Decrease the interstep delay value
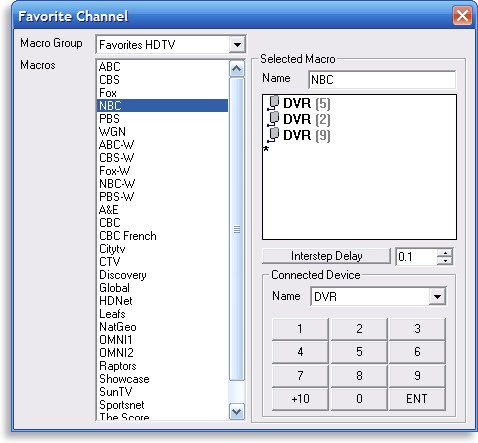 pyautogui.click(x=445, y=260)
